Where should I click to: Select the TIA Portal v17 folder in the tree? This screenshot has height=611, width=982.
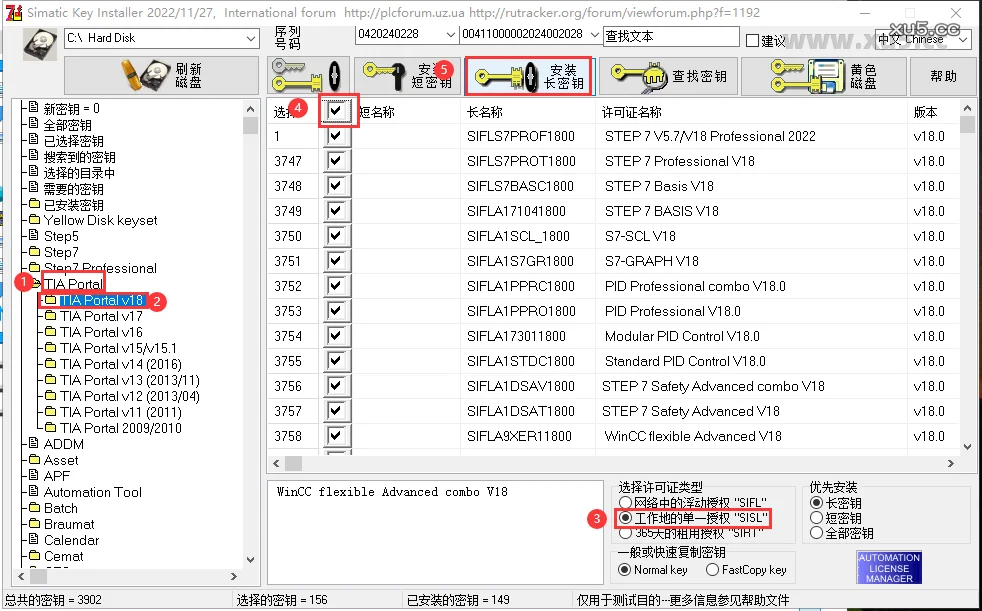pos(101,316)
